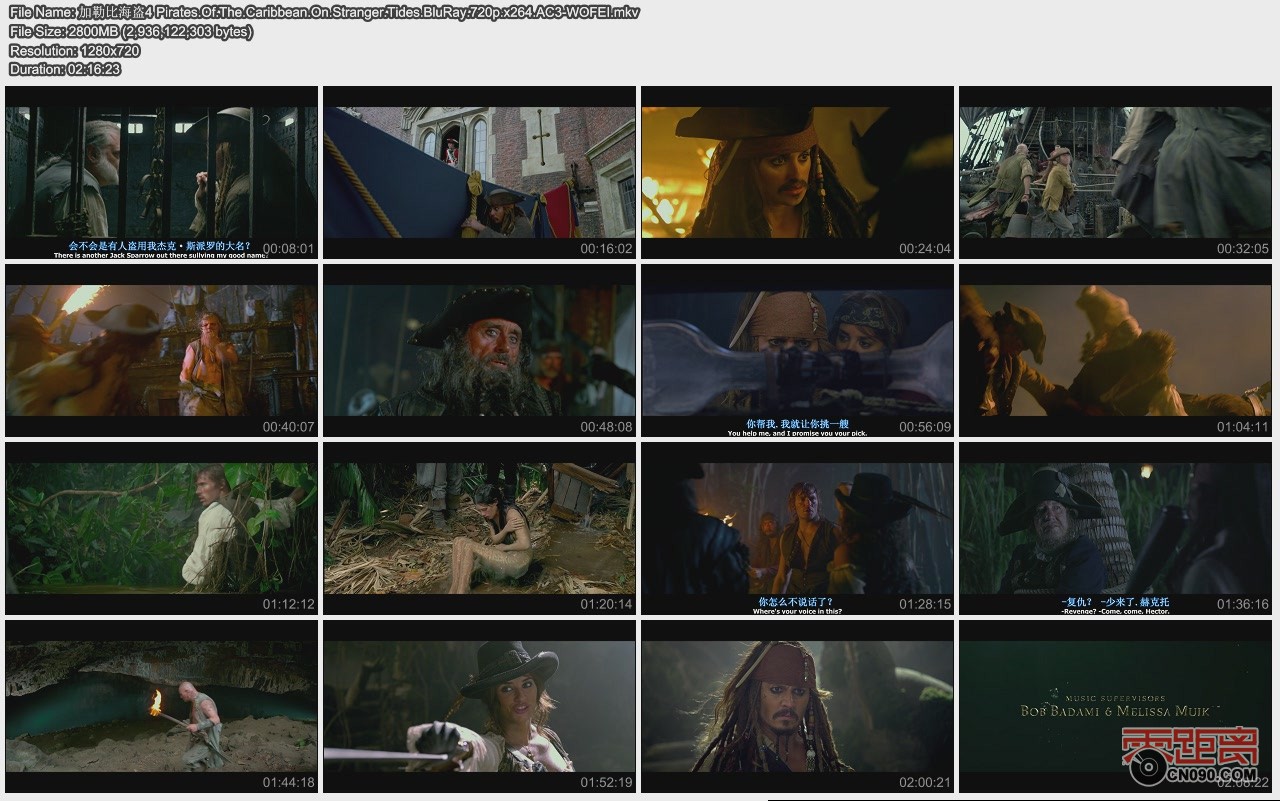Click the Resolution 1280x720 line
1280x801 pixels.
coord(74,50)
